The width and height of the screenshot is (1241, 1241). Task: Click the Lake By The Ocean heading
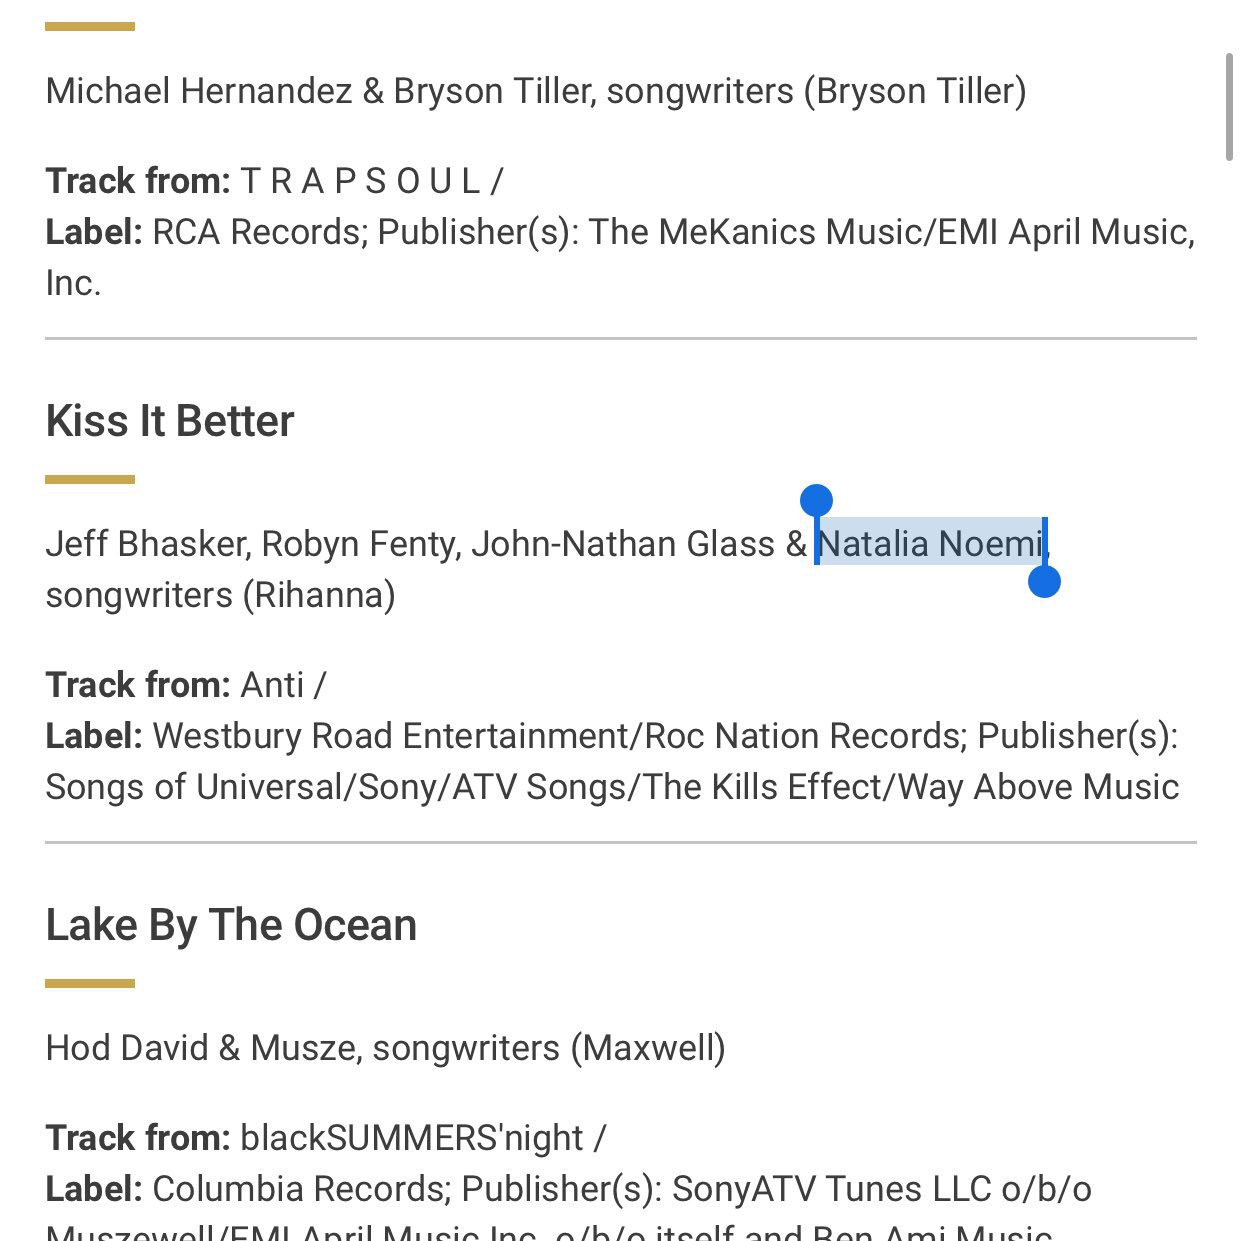[x=231, y=925]
